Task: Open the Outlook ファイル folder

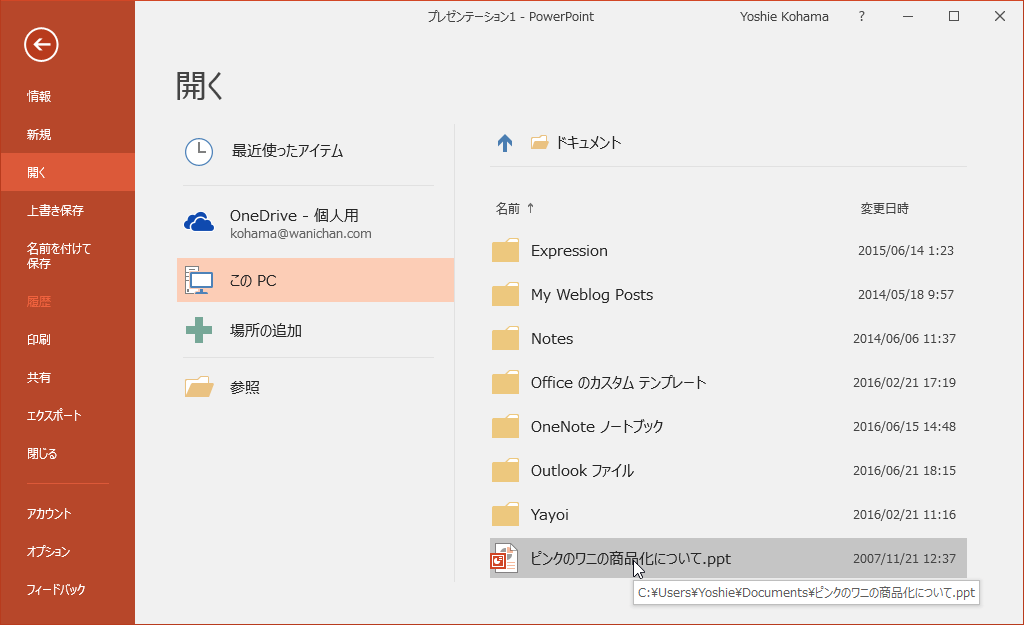Action: pyautogui.click(x=582, y=471)
